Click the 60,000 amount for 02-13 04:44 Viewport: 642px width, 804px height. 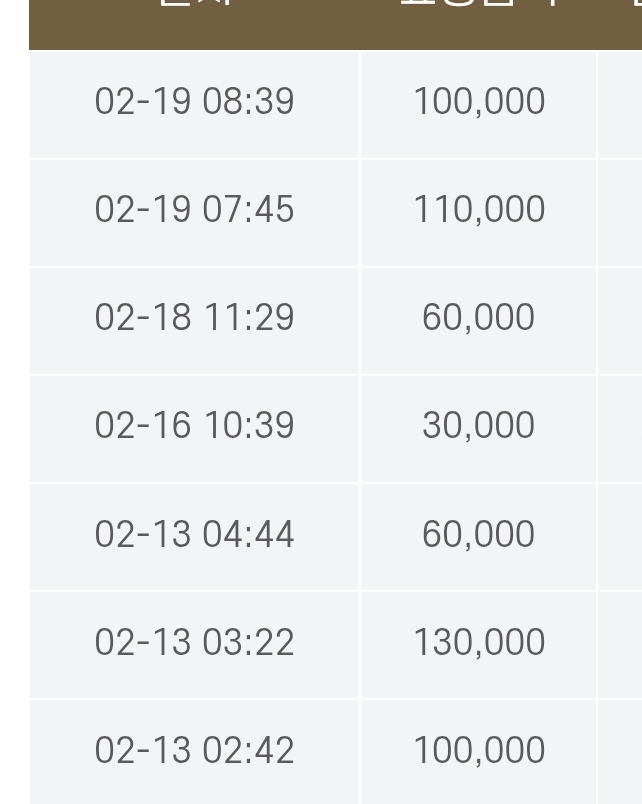(x=478, y=534)
